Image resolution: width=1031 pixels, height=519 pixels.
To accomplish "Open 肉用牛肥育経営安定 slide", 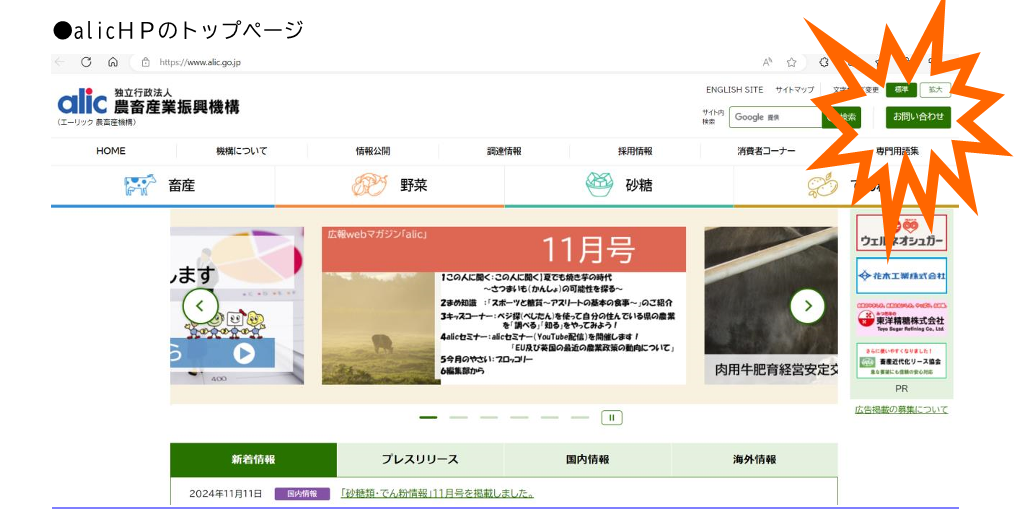I will 771,306.
